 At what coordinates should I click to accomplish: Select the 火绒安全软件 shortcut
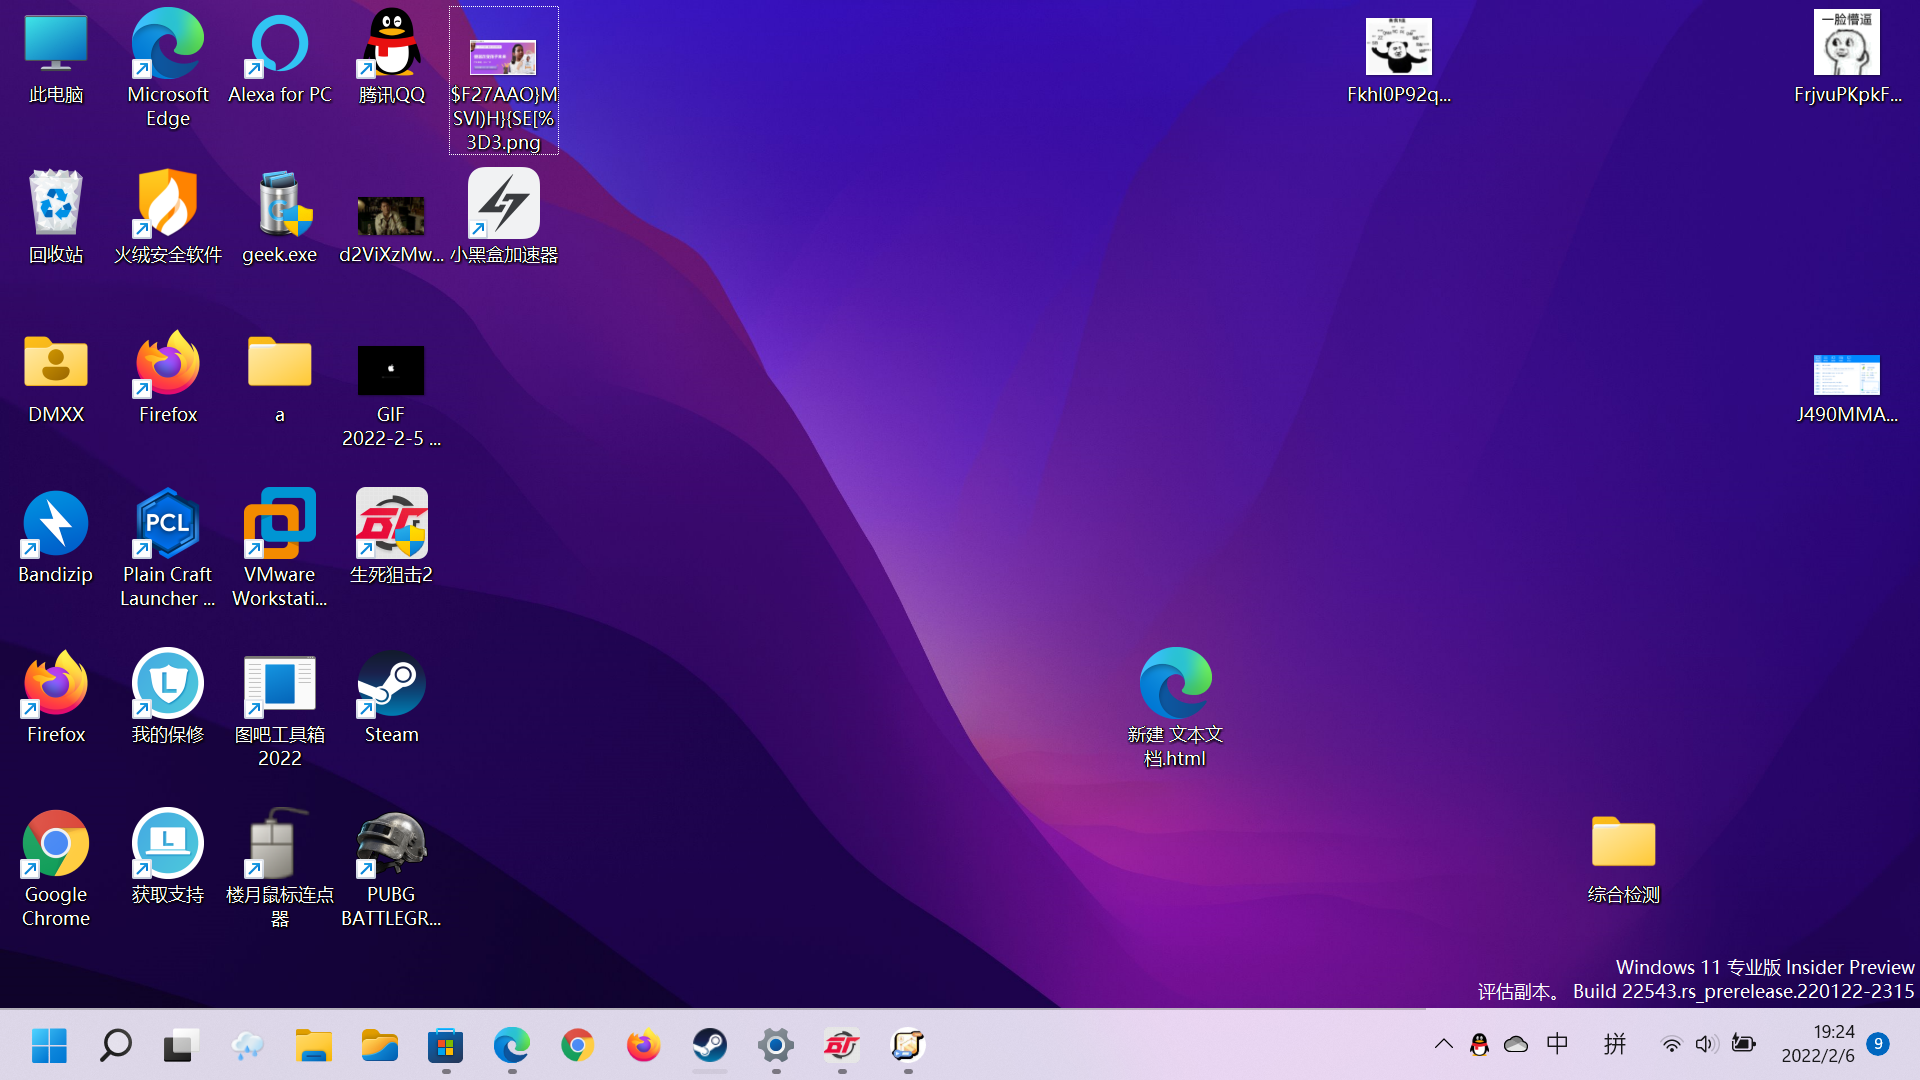coord(168,218)
